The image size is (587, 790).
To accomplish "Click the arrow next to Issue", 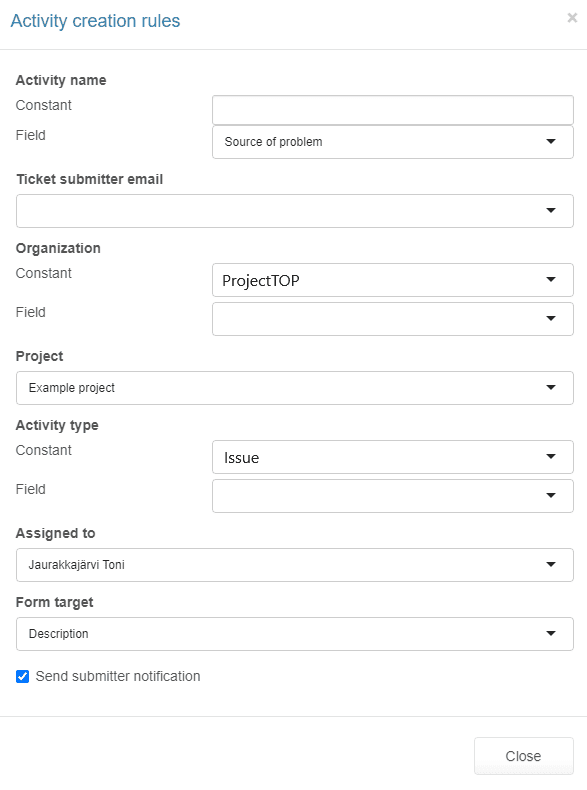I will (x=551, y=456).
